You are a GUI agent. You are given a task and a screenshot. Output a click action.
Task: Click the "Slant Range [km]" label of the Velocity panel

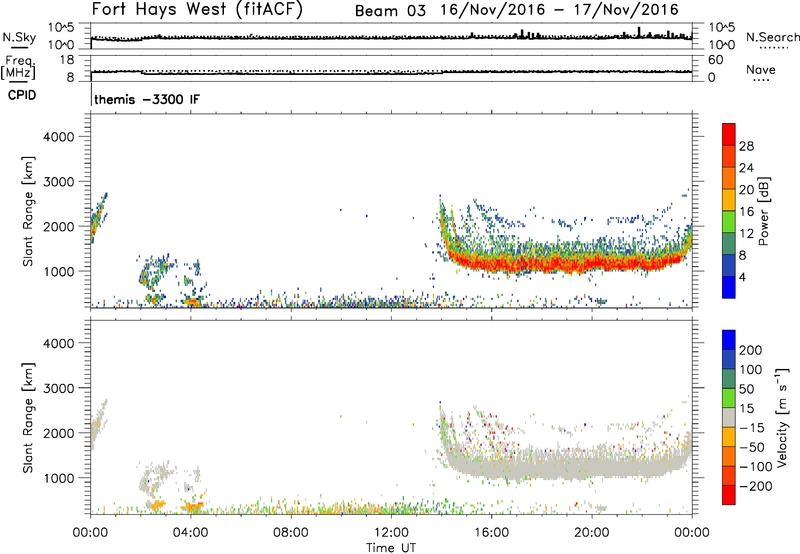point(28,417)
